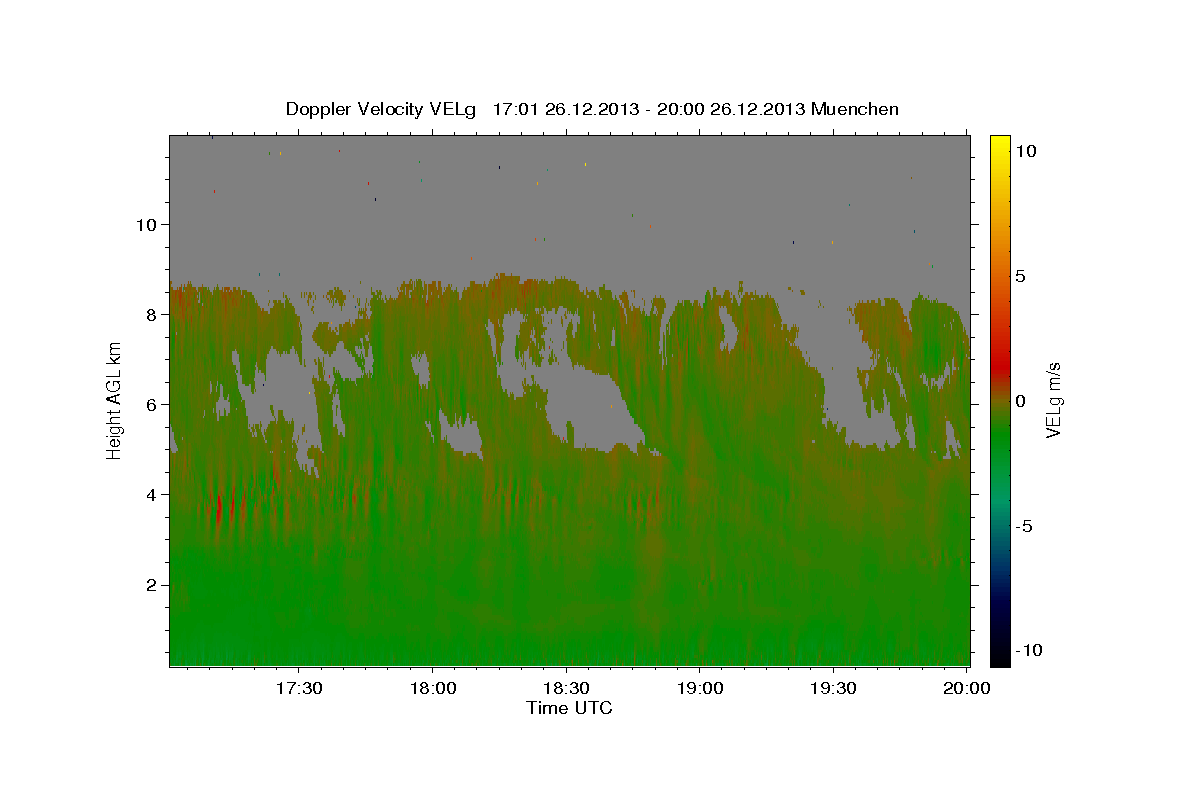This screenshot has width=1200, height=800.
Task: Click the 18:30 time tick label
Action: [x=566, y=688]
